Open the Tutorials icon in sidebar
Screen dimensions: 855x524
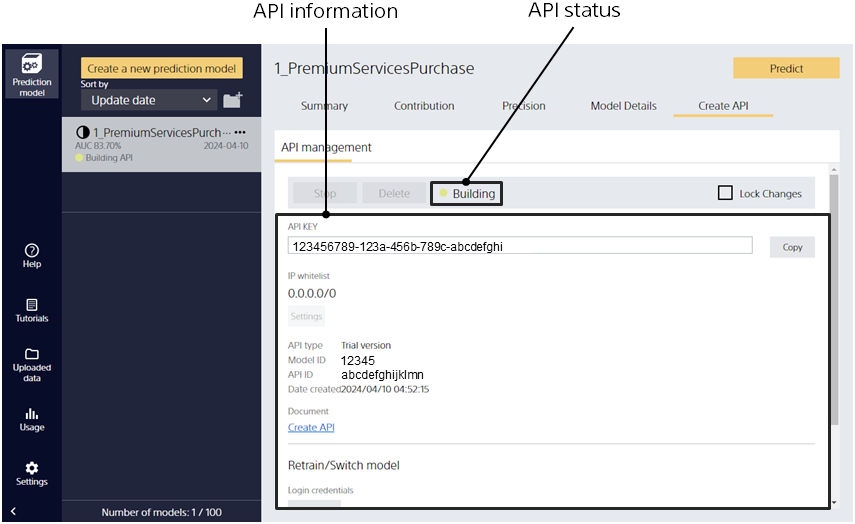coord(32,310)
